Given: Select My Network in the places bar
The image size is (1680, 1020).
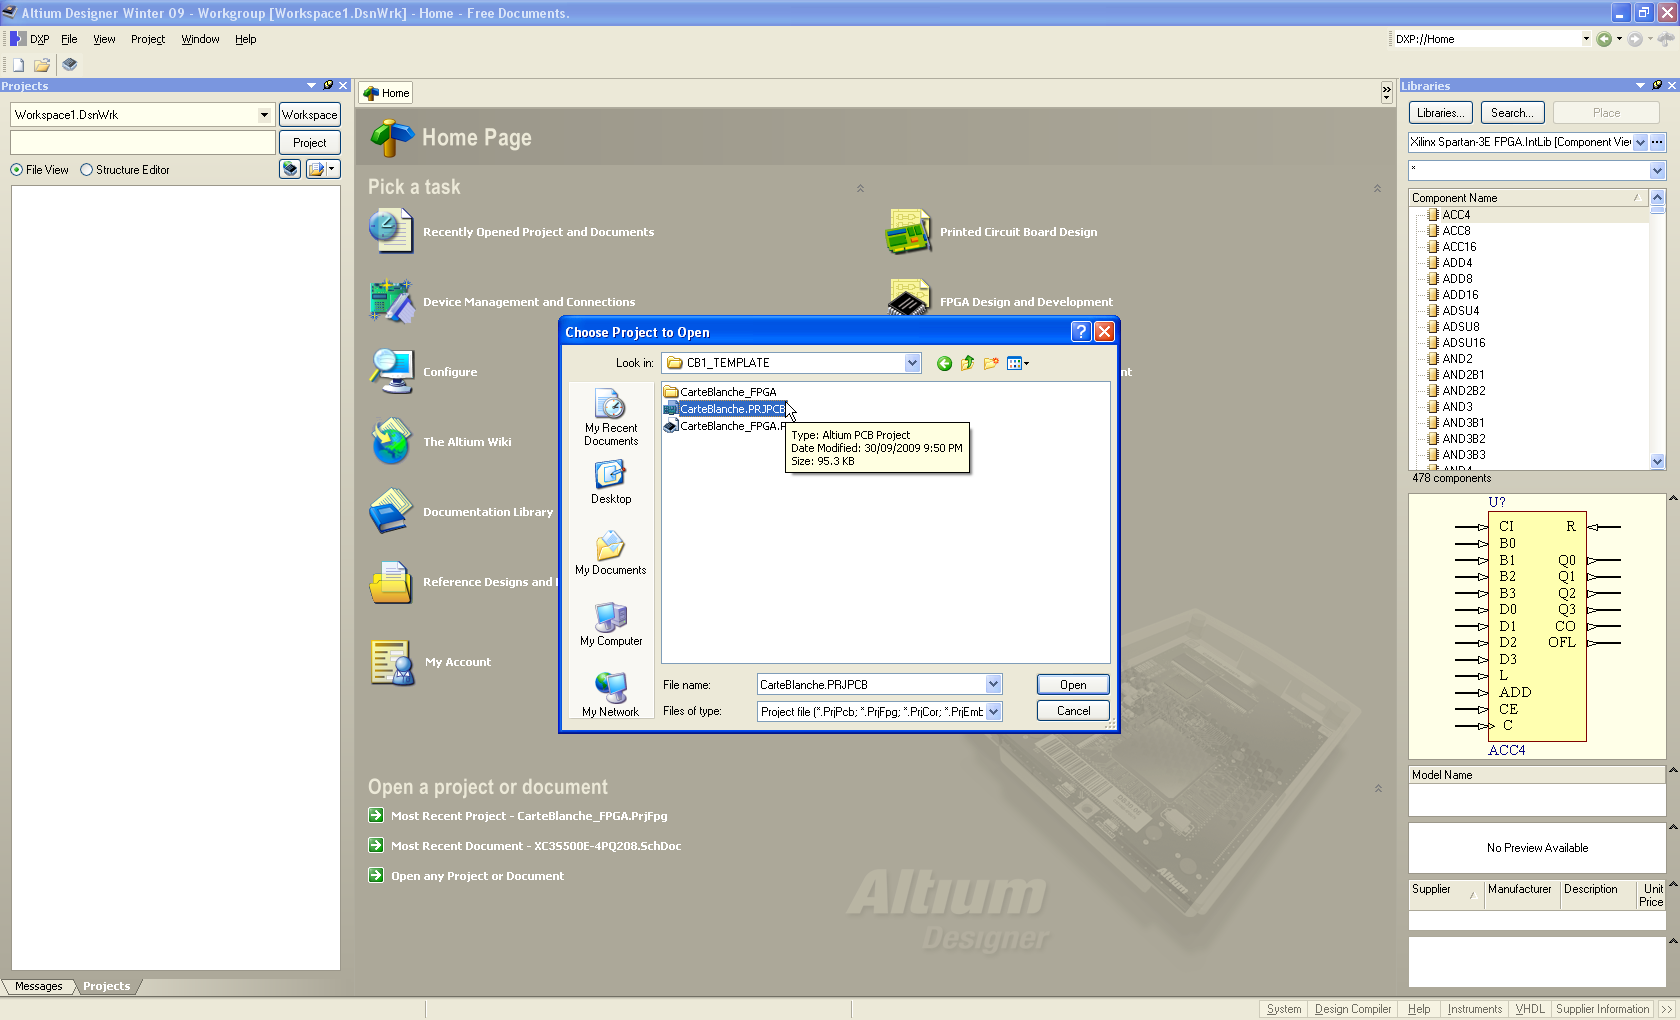Looking at the screenshot, I should (x=611, y=695).
